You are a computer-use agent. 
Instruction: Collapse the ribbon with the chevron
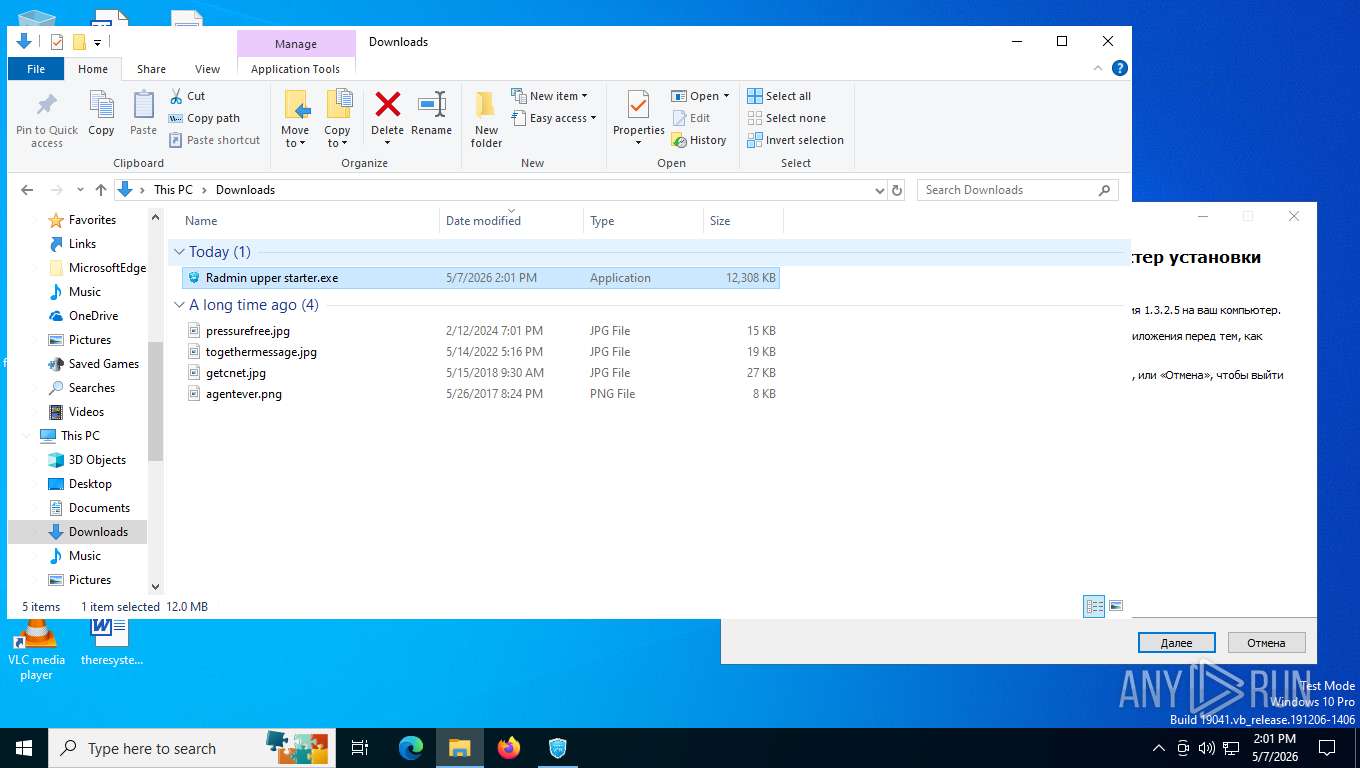coord(1100,68)
